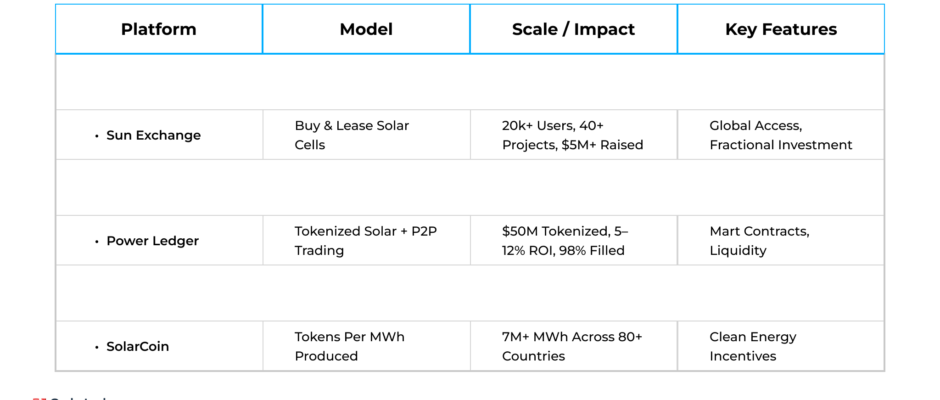Select the Scale / Impact header cell
The width and height of the screenshot is (940, 400).
click(x=574, y=29)
